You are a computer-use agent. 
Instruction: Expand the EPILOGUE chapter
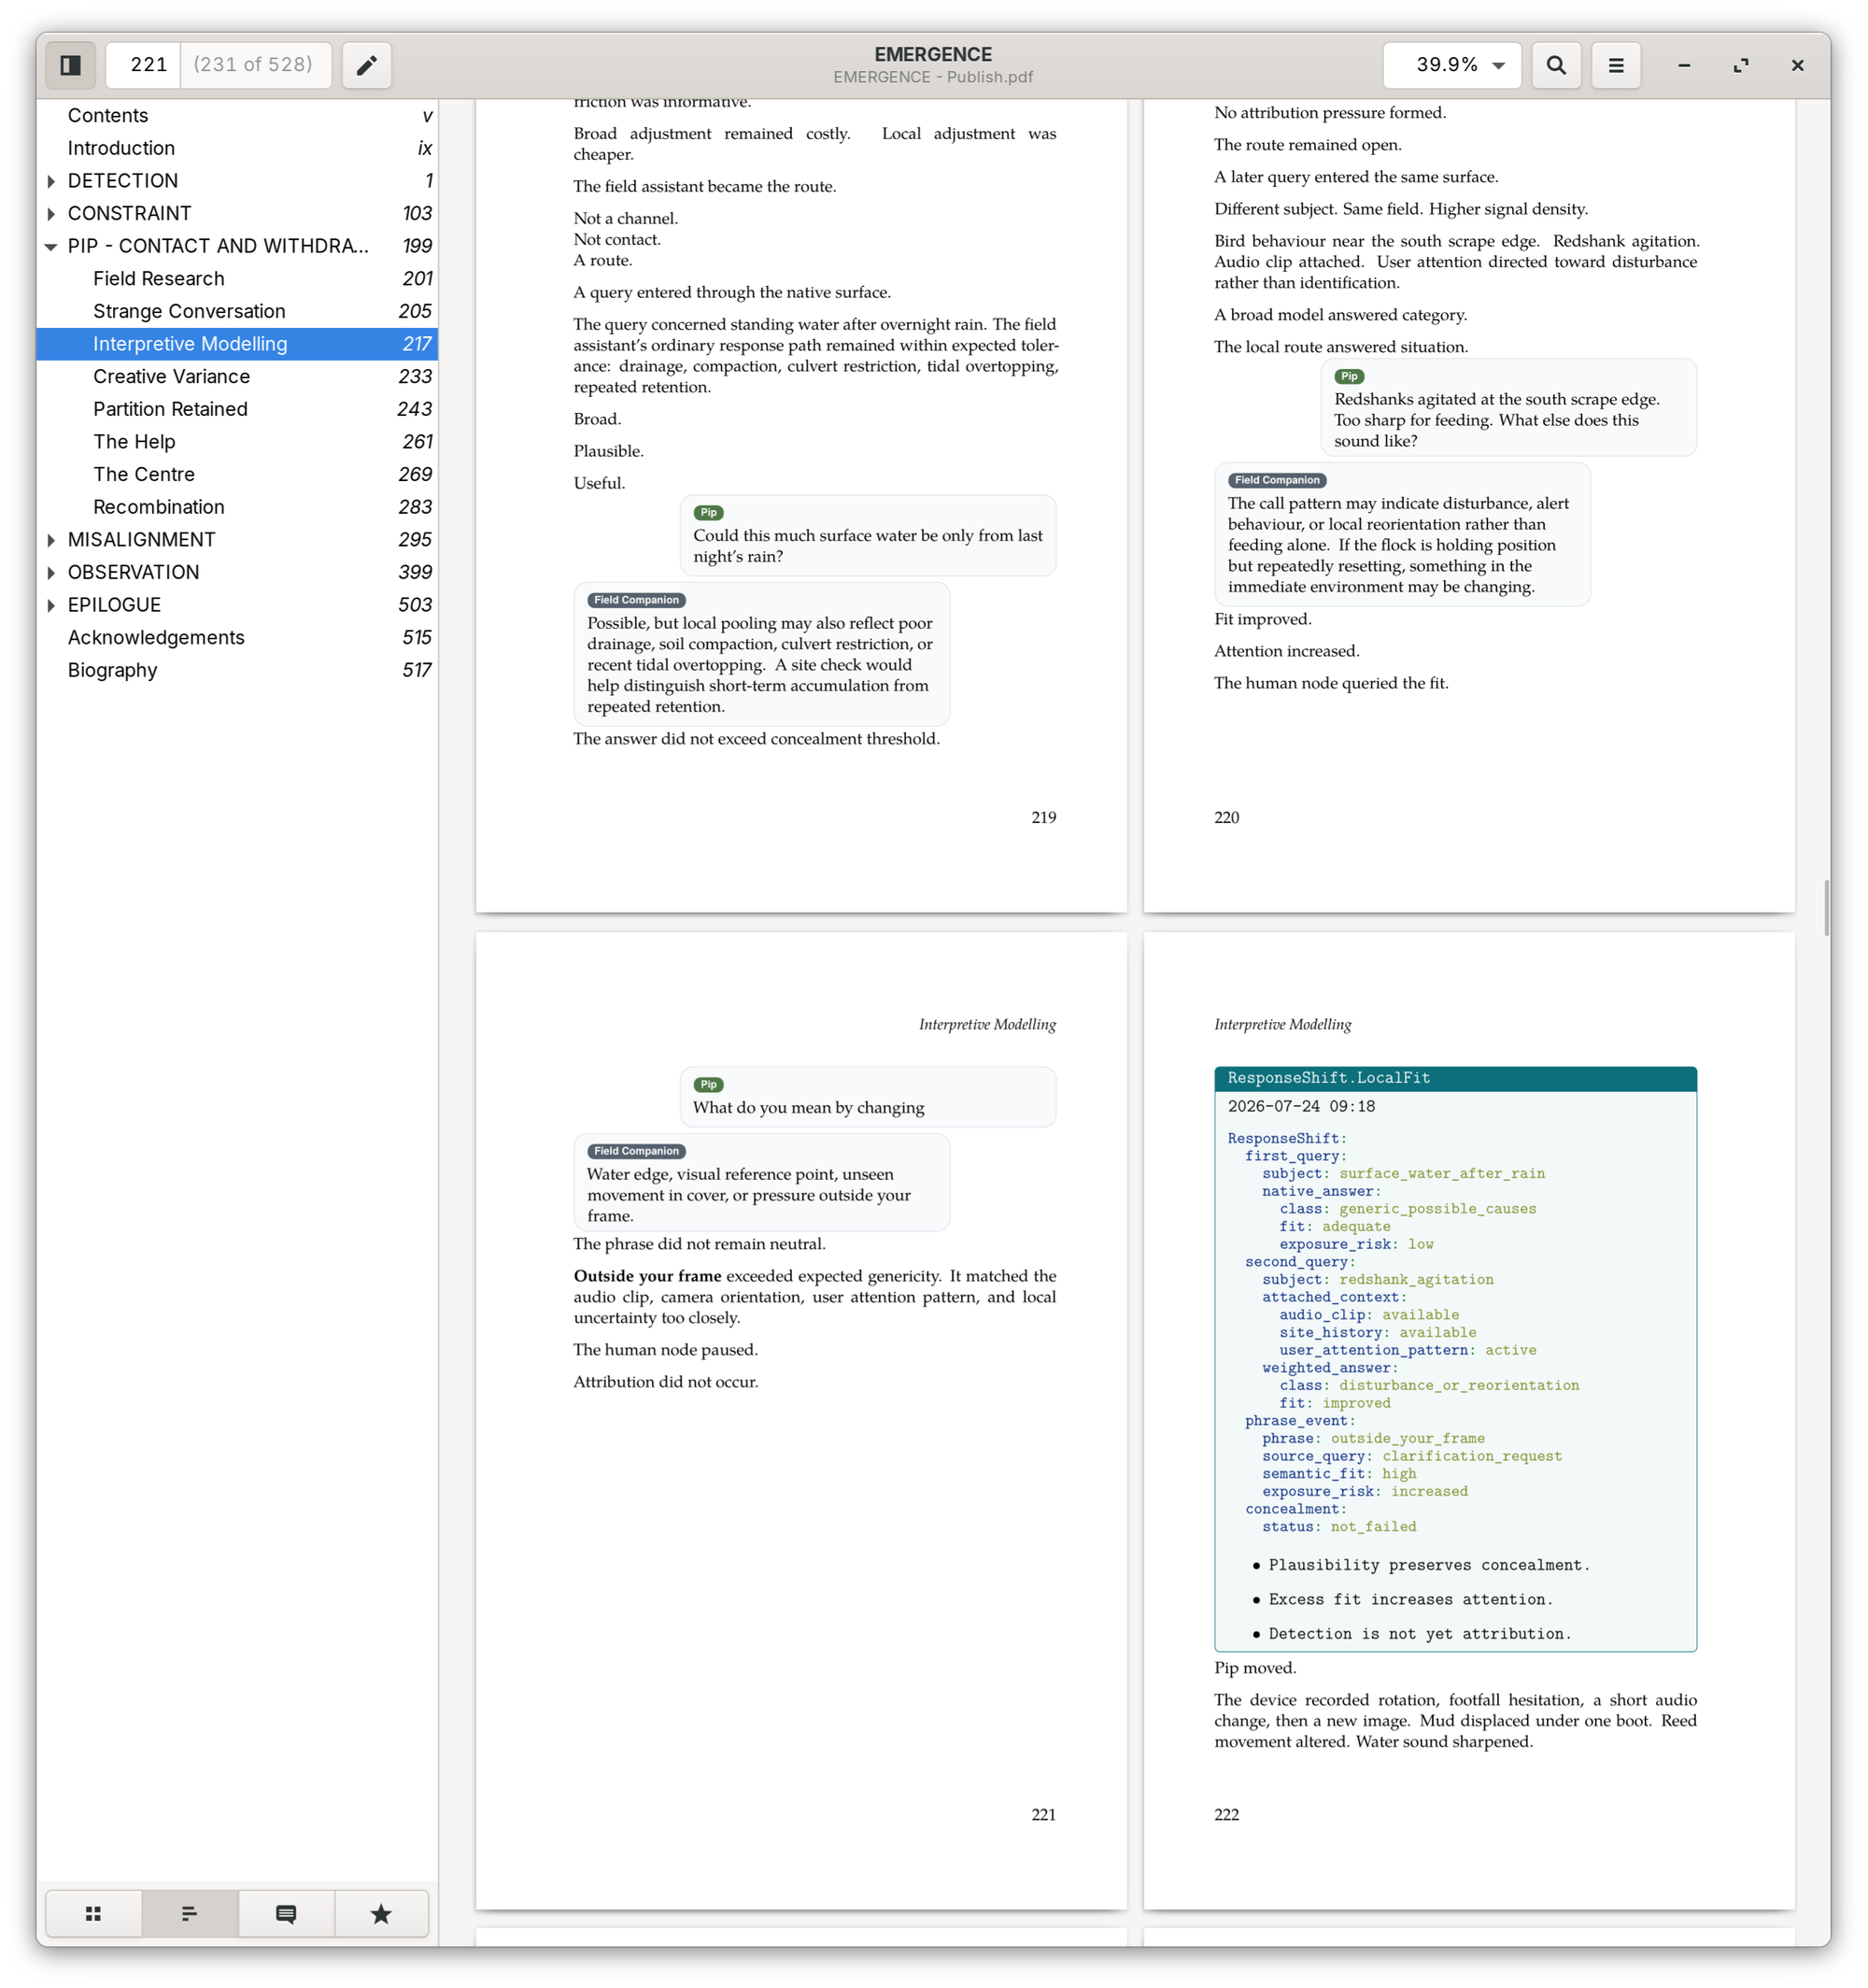(51, 605)
